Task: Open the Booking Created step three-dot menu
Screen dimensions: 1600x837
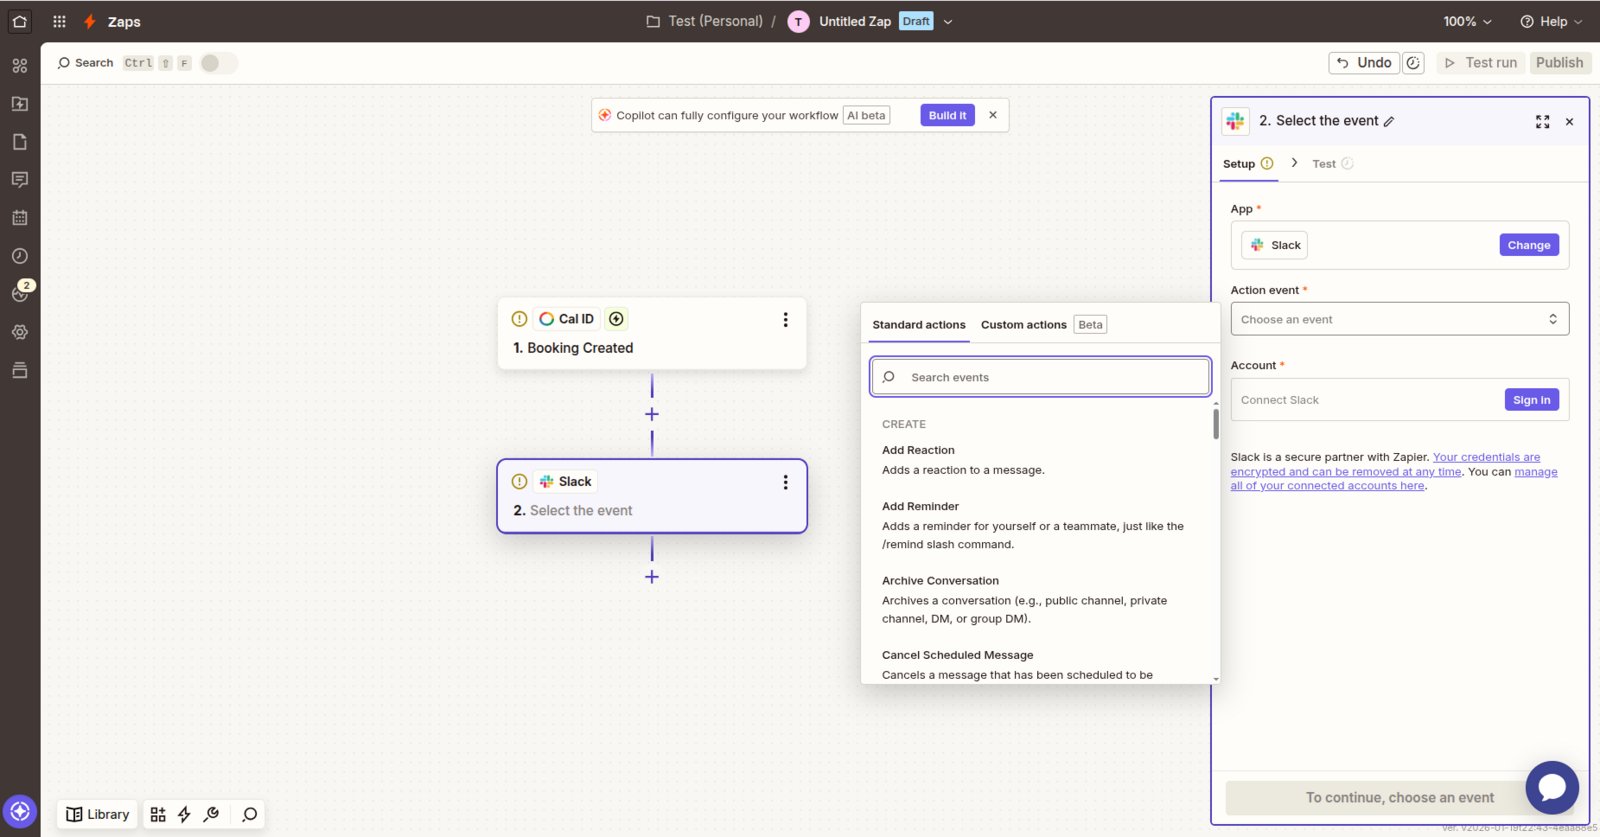Action: (785, 320)
